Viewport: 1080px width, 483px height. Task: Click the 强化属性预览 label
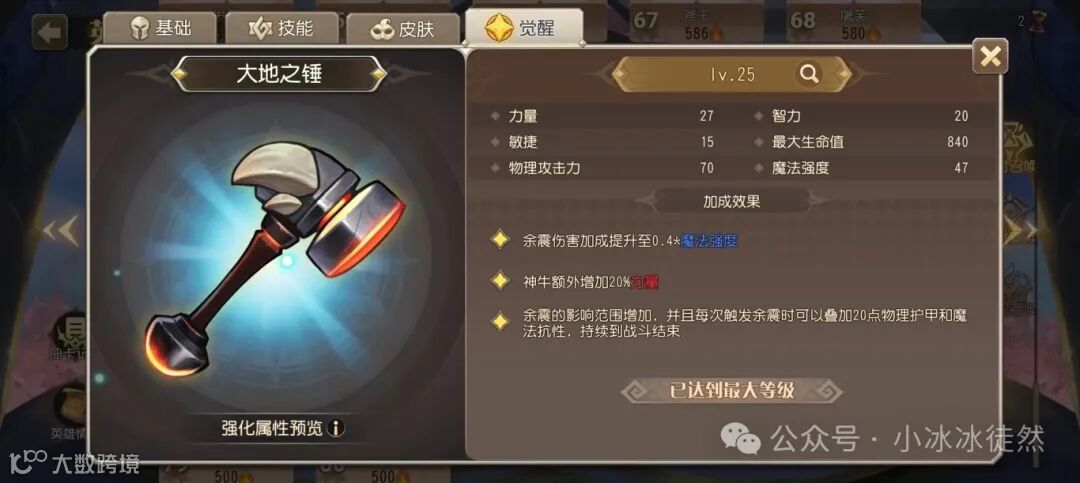click(272, 429)
